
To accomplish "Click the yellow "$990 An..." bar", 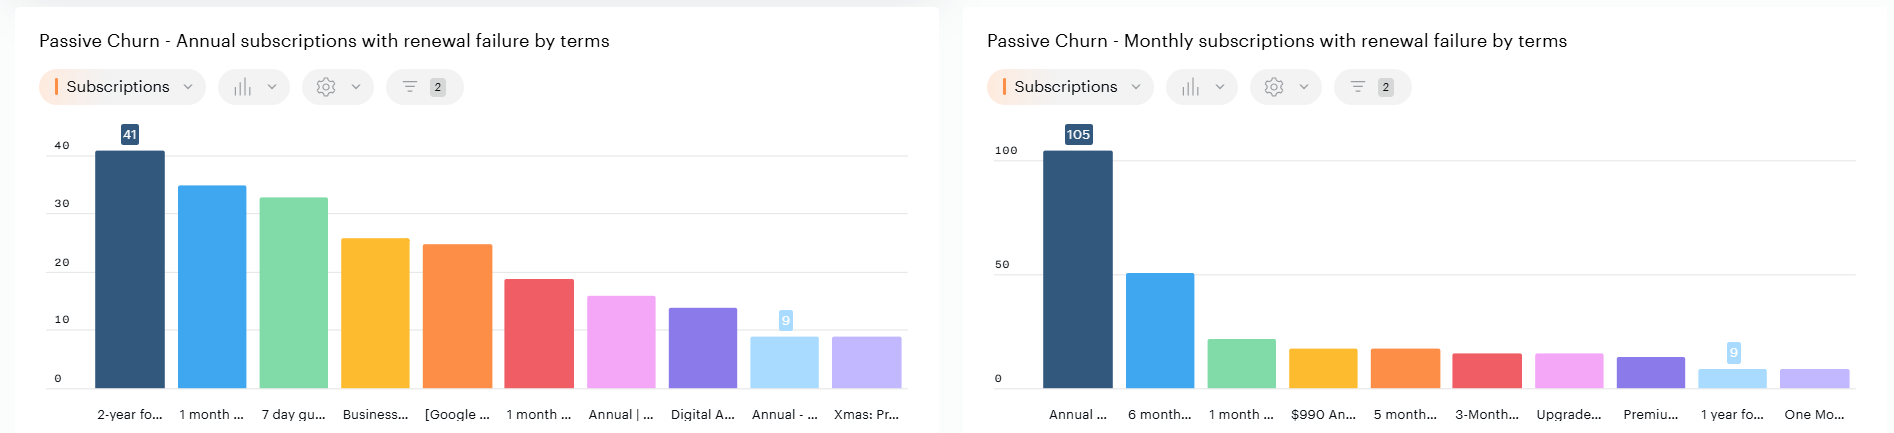I will pos(1323,368).
